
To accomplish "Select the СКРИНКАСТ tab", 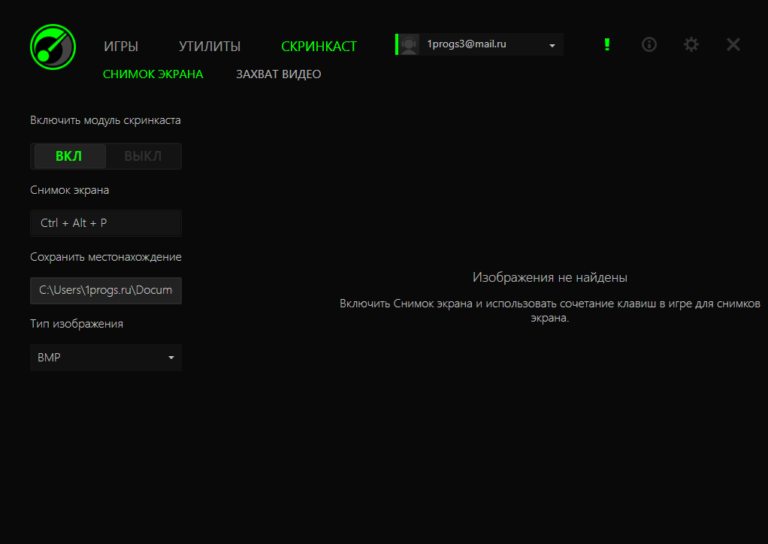I will pyautogui.click(x=319, y=46).
